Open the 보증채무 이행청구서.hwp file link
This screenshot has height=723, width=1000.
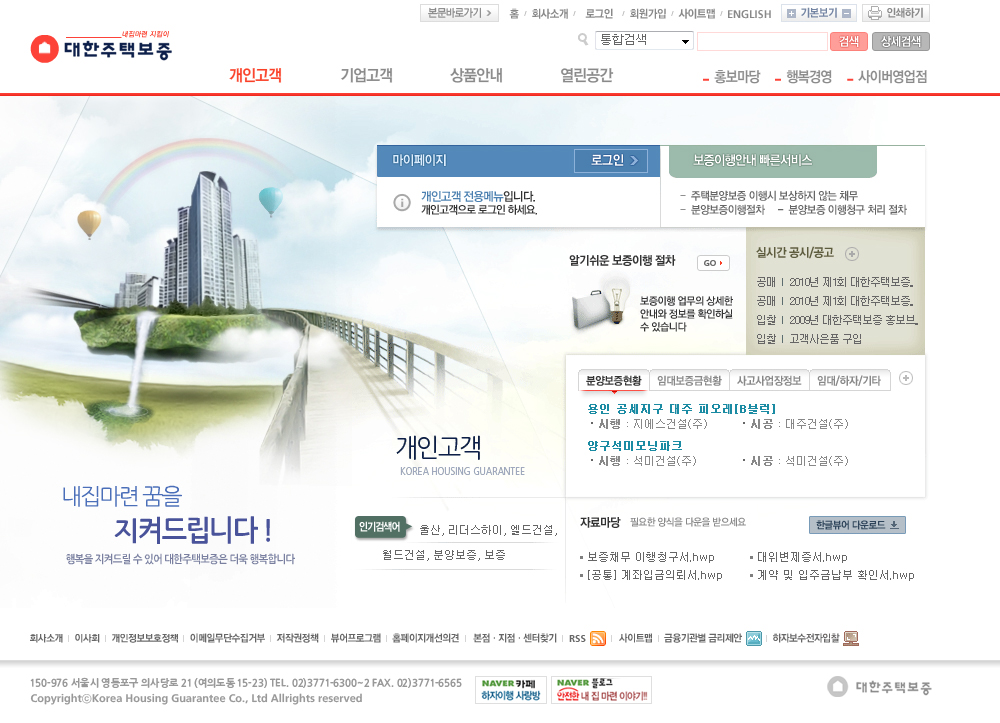click(x=650, y=556)
